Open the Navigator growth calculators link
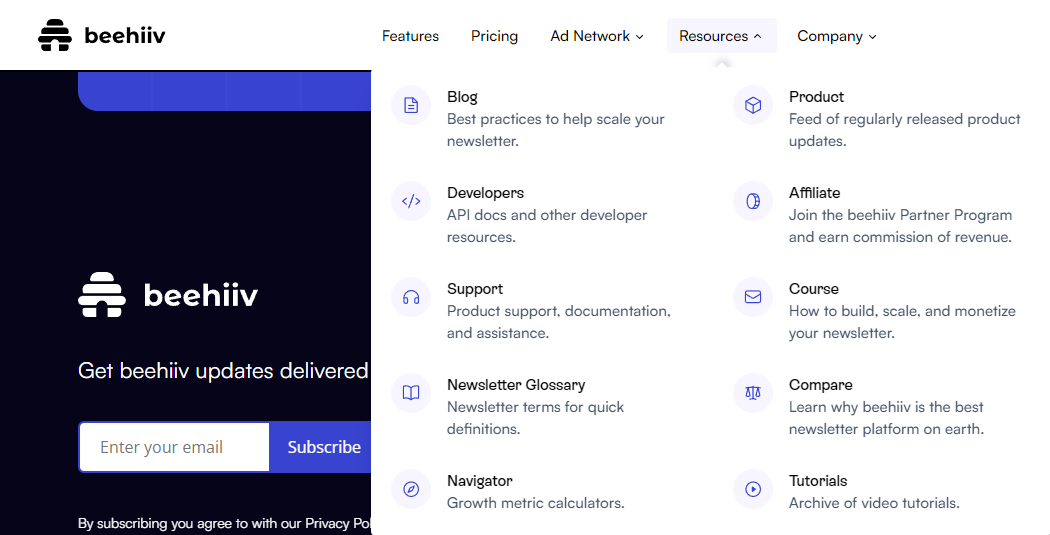The image size is (1050, 535). click(479, 481)
